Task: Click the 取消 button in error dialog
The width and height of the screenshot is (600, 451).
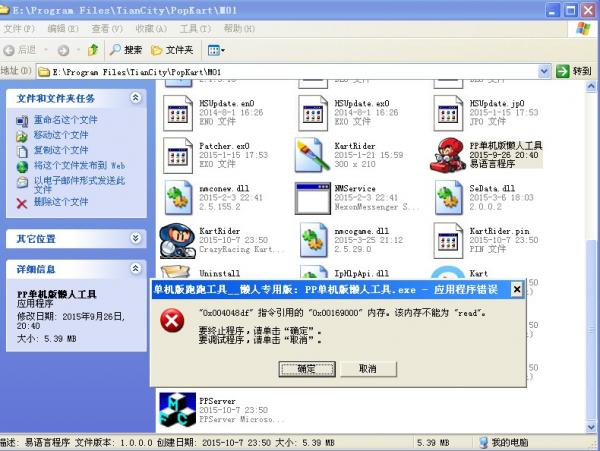Action: [x=368, y=369]
